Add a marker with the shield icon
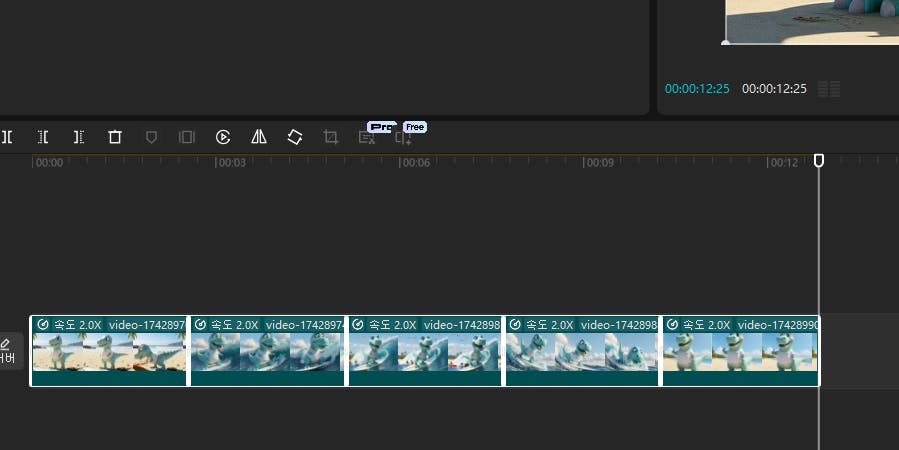This screenshot has height=450, width=899. tap(151, 137)
